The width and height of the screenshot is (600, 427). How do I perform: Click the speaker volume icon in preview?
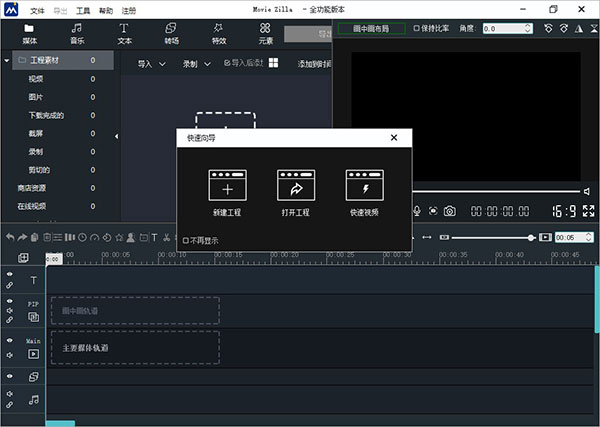pyautogui.click(x=588, y=191)
